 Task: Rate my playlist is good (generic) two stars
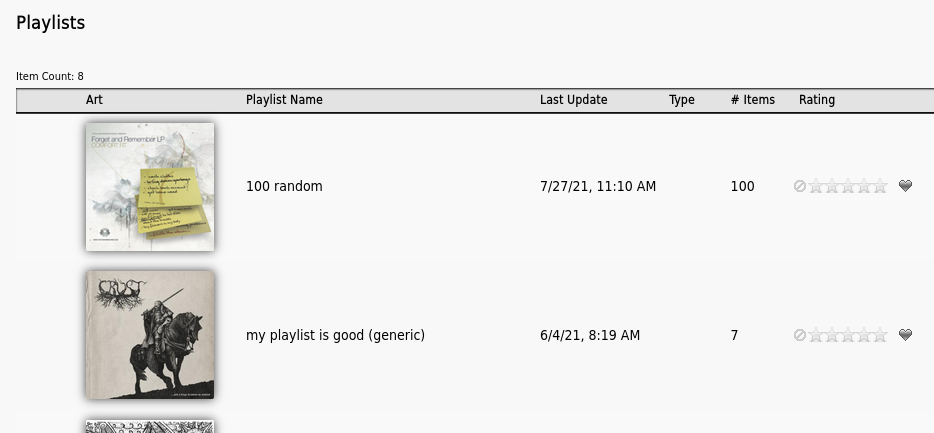[x=831, y=335]
